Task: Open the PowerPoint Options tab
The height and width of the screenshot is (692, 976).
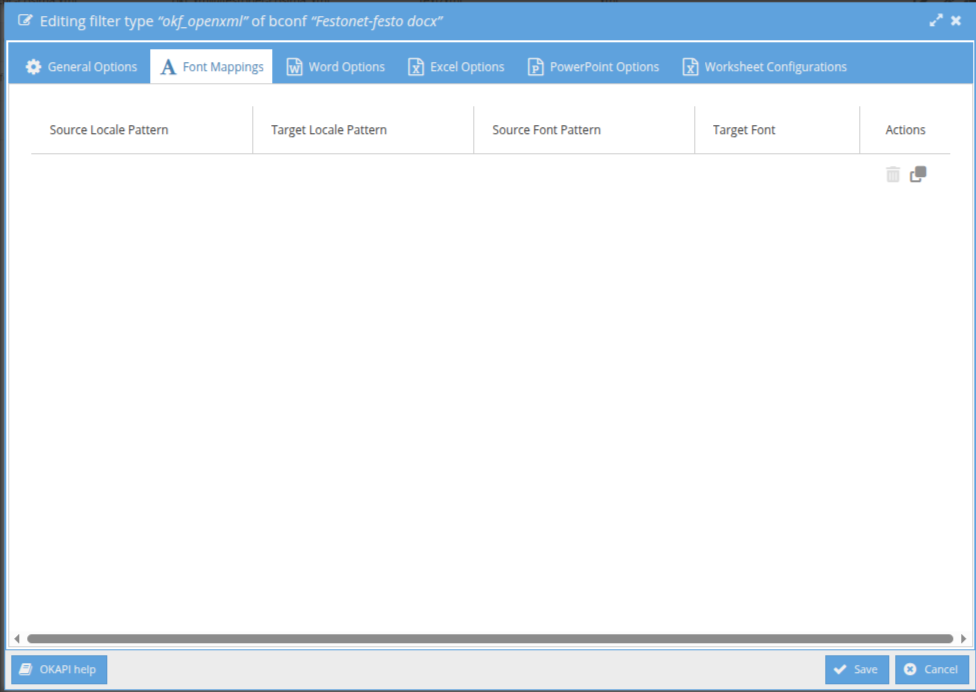Action: point(593,67)
